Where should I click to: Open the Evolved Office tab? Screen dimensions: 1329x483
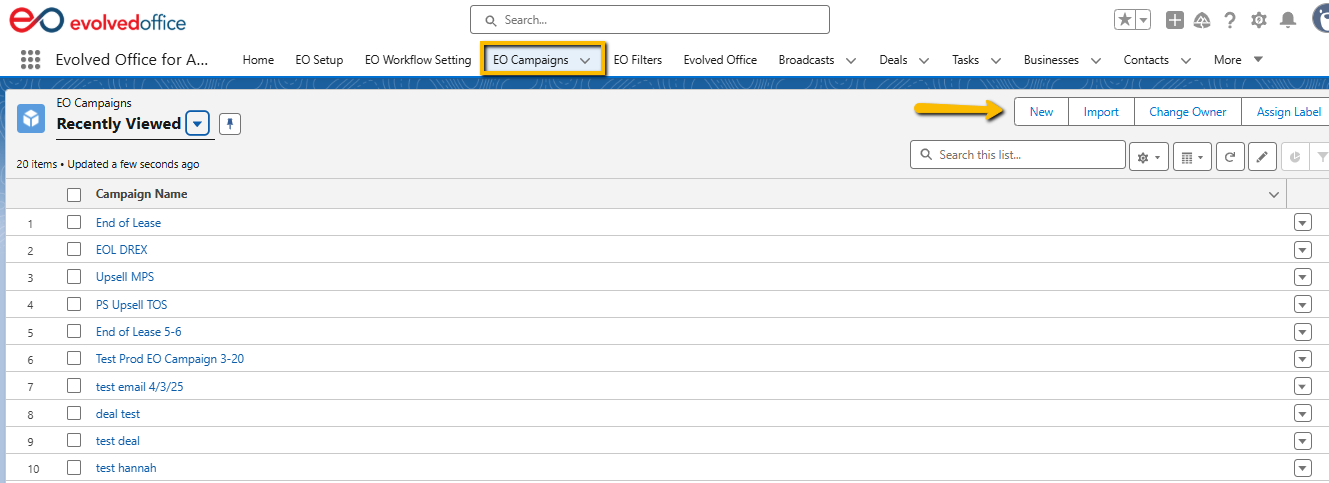720,60
